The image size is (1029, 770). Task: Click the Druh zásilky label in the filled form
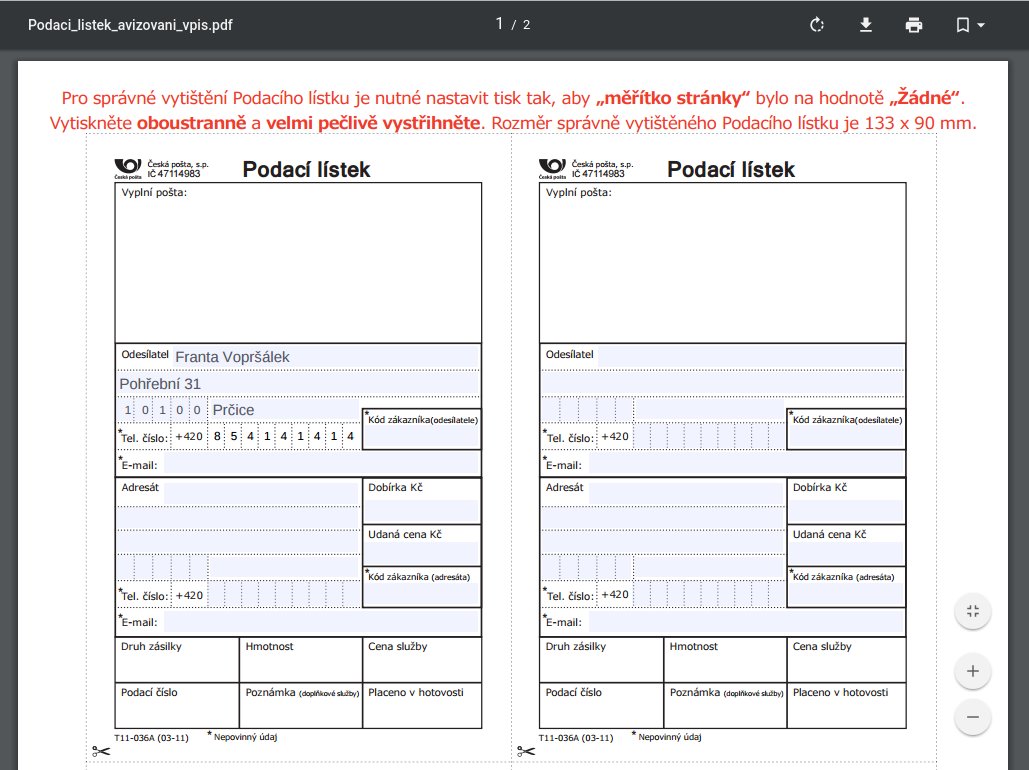(x=151, y=647)
